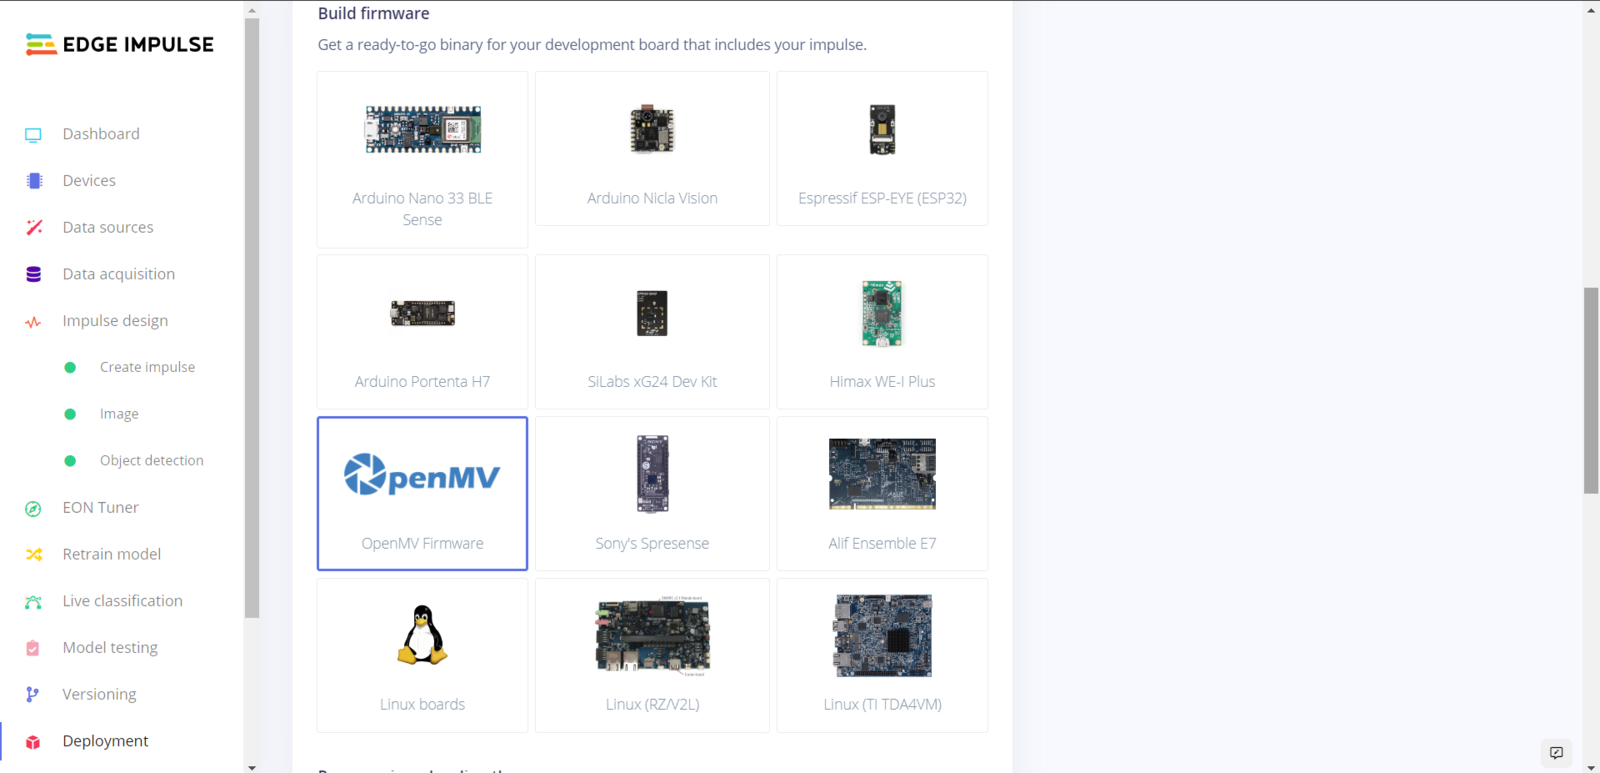
Task: Click the Data sources wand icon
Action: (x=34, y=227)
